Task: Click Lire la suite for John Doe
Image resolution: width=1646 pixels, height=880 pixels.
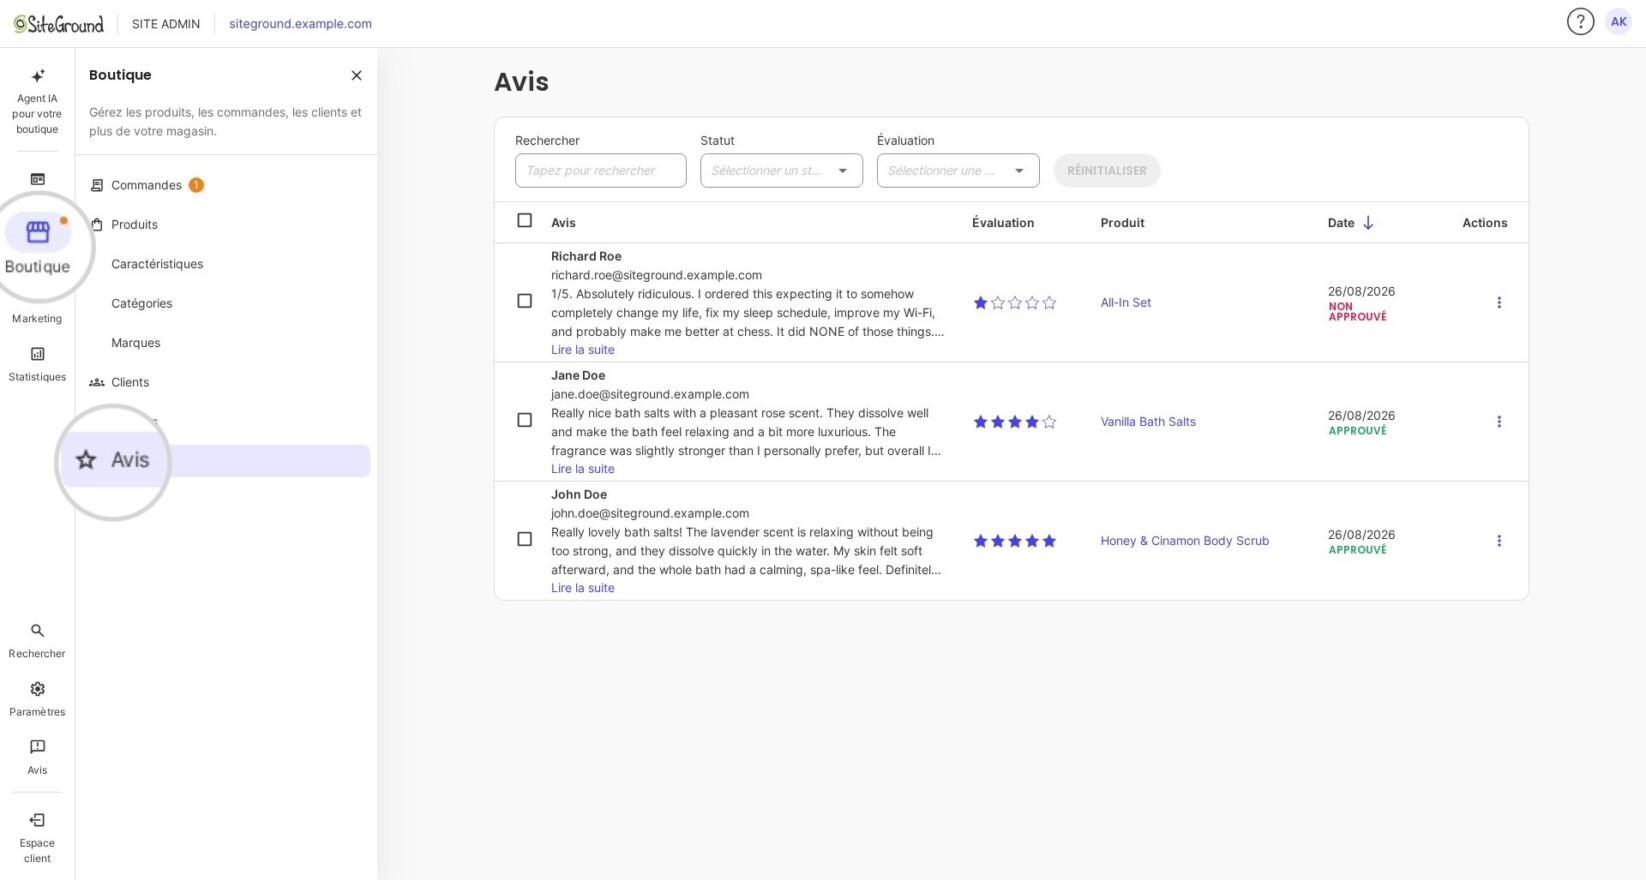Action: click(583, 588)
